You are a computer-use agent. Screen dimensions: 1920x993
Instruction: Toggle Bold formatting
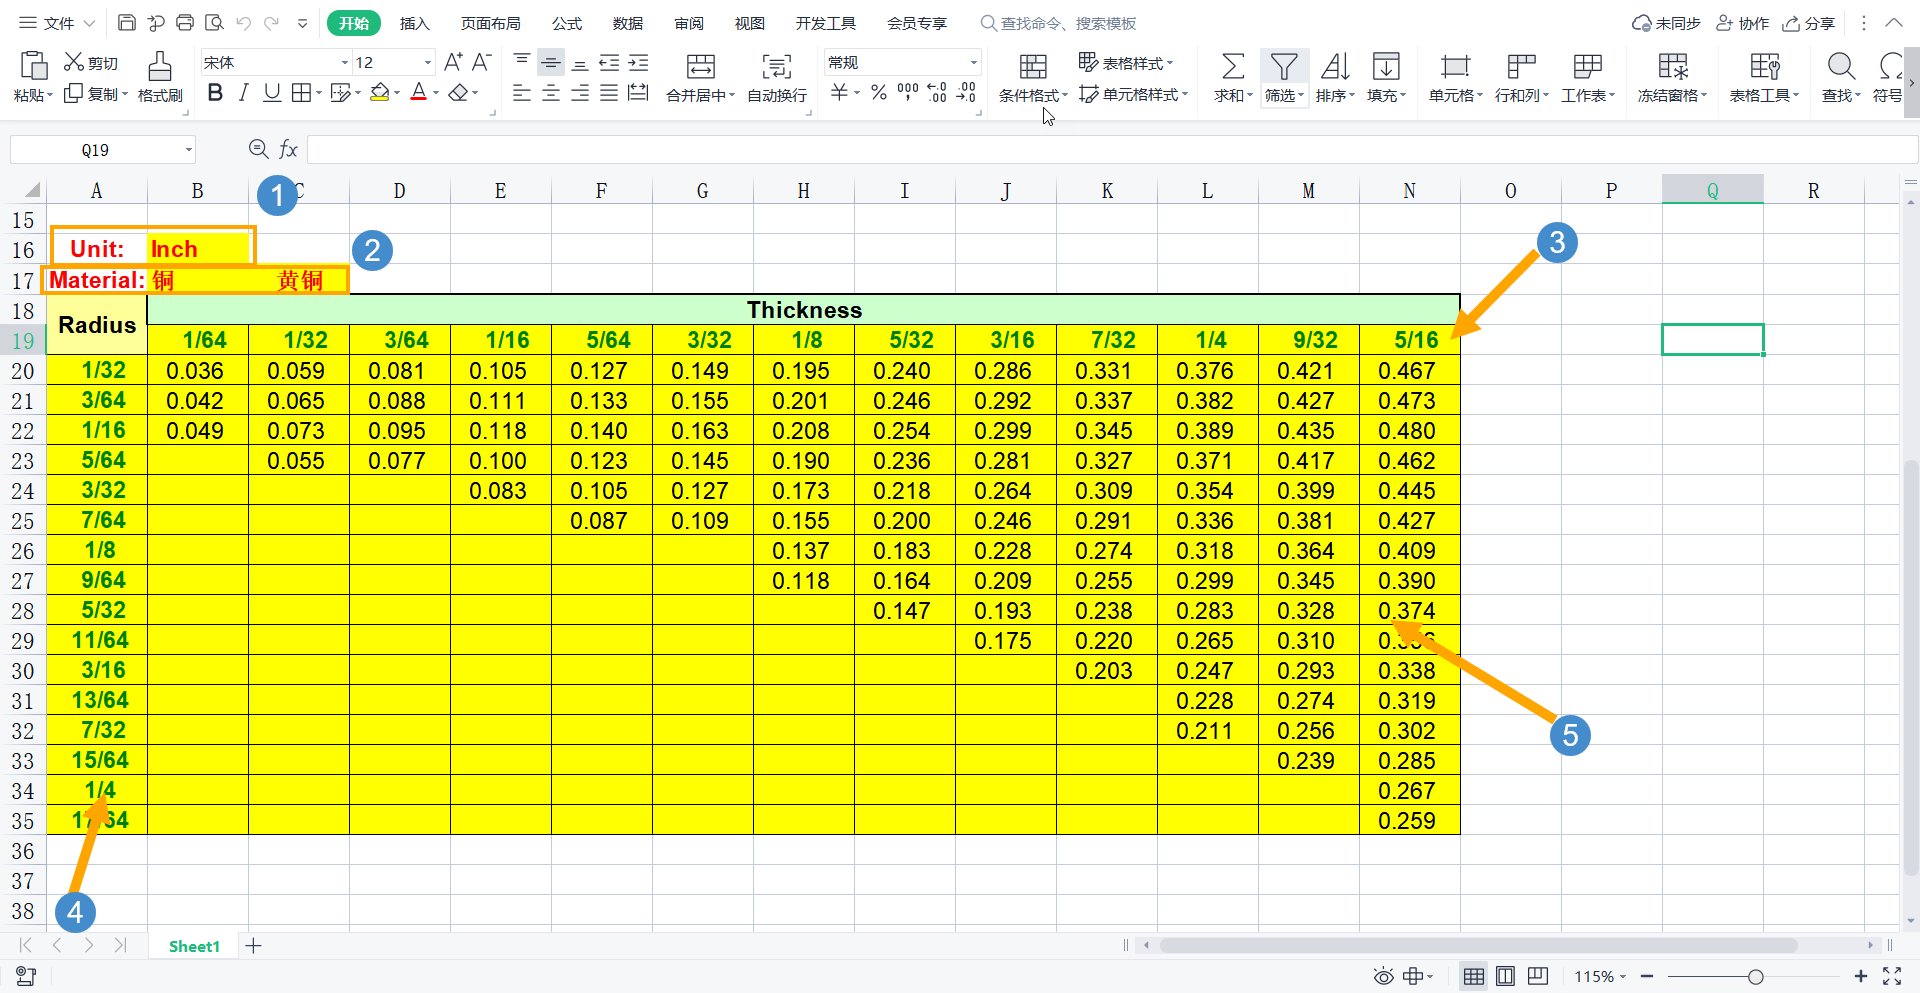[x=215, y=93]
